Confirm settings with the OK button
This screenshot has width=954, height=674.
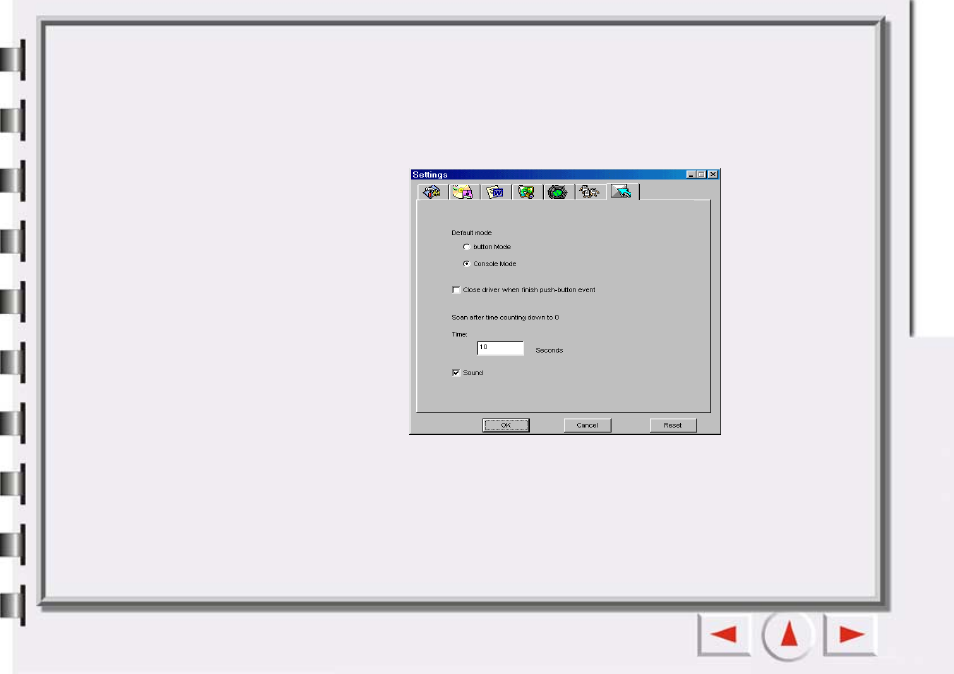pyautogui.click(x=506, y=425)
